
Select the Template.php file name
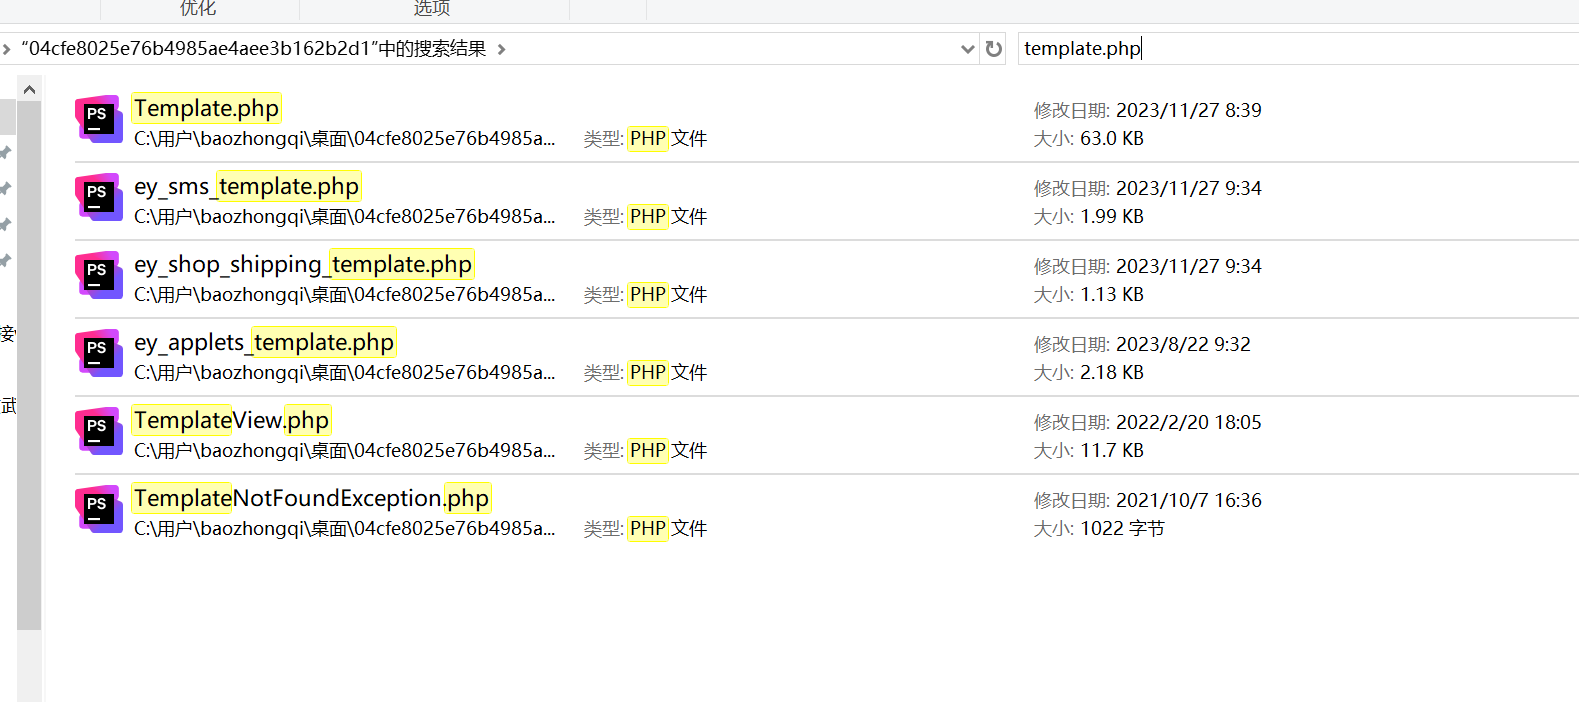click(x=206, y=108)
